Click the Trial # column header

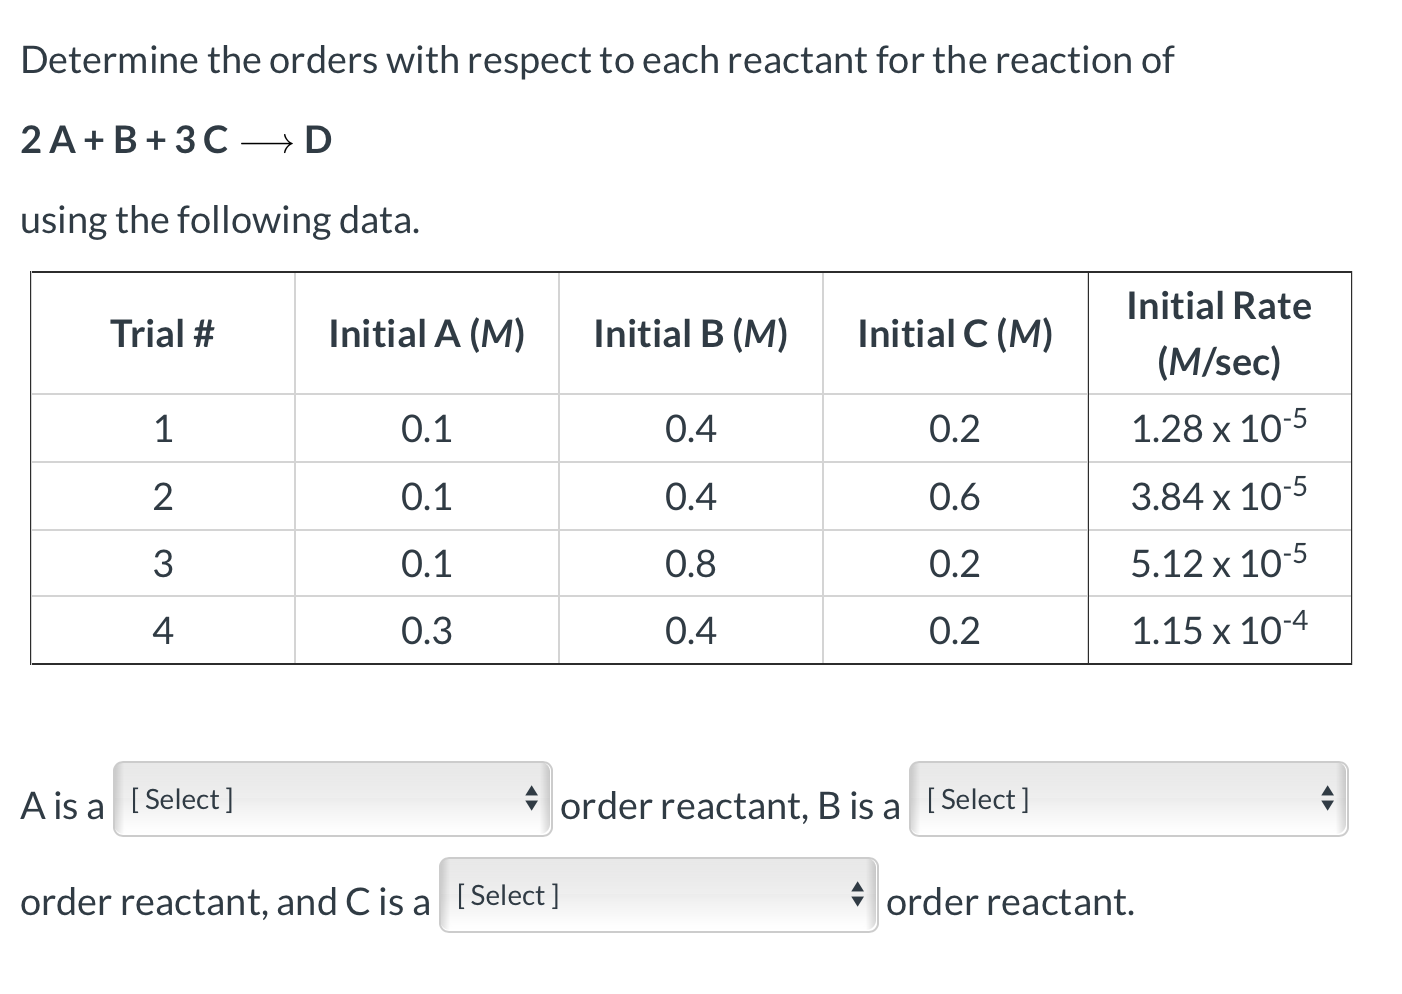pos(162,333)
